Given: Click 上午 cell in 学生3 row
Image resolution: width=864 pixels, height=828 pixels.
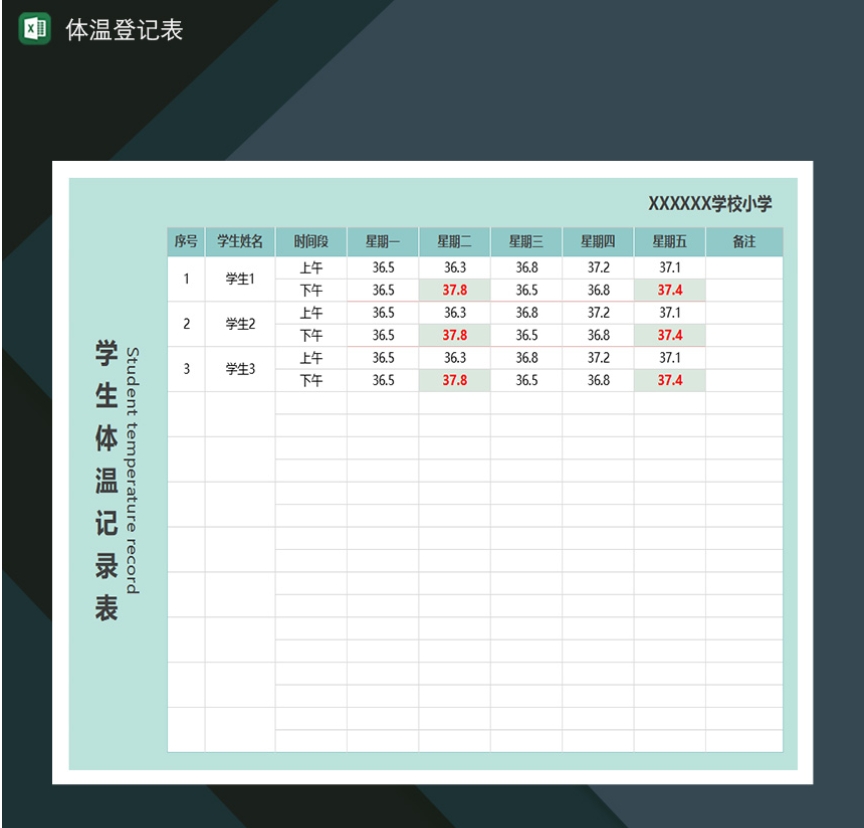Looking at the screenshot, I should [x=311, y=358].
